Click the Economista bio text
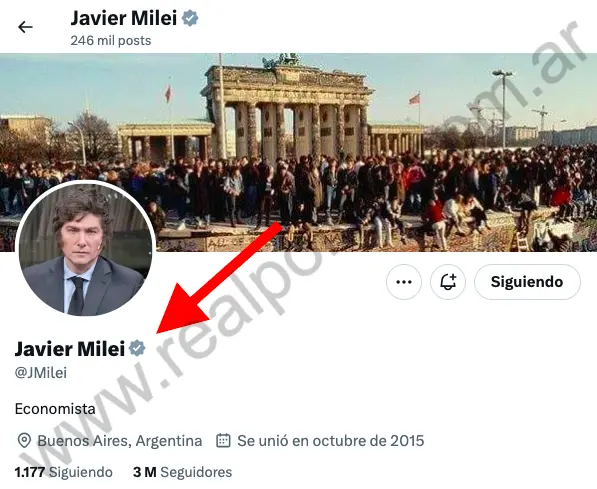Viewport: 597px width, 489px height. [x=55, y=409]
